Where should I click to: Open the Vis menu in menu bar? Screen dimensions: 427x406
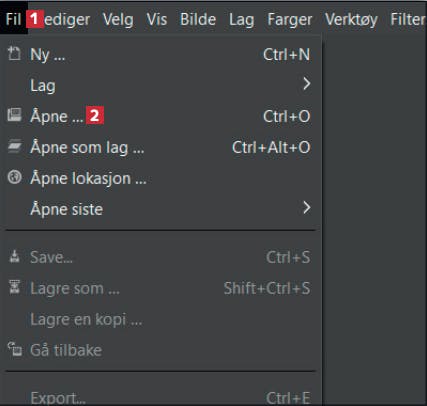(x=157, y=19)
